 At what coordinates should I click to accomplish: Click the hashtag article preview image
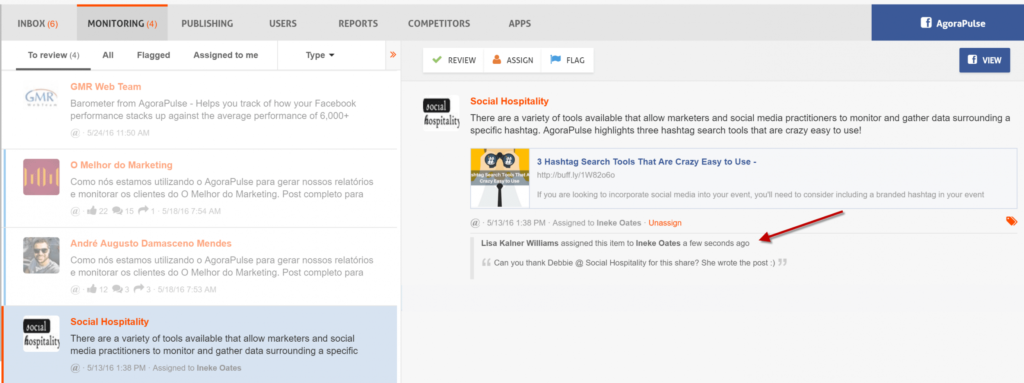pos(500,178)
